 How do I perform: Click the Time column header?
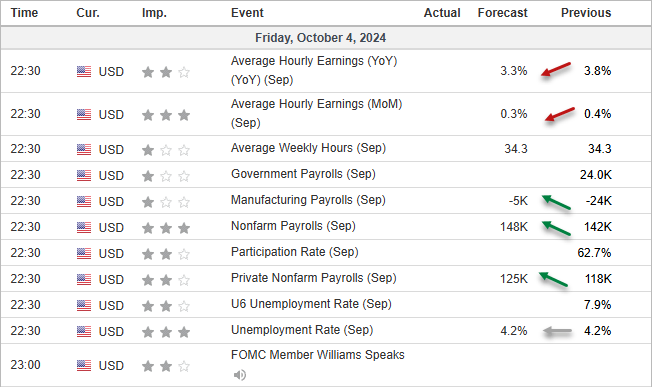pyautogui.click(x=24, y=13)
